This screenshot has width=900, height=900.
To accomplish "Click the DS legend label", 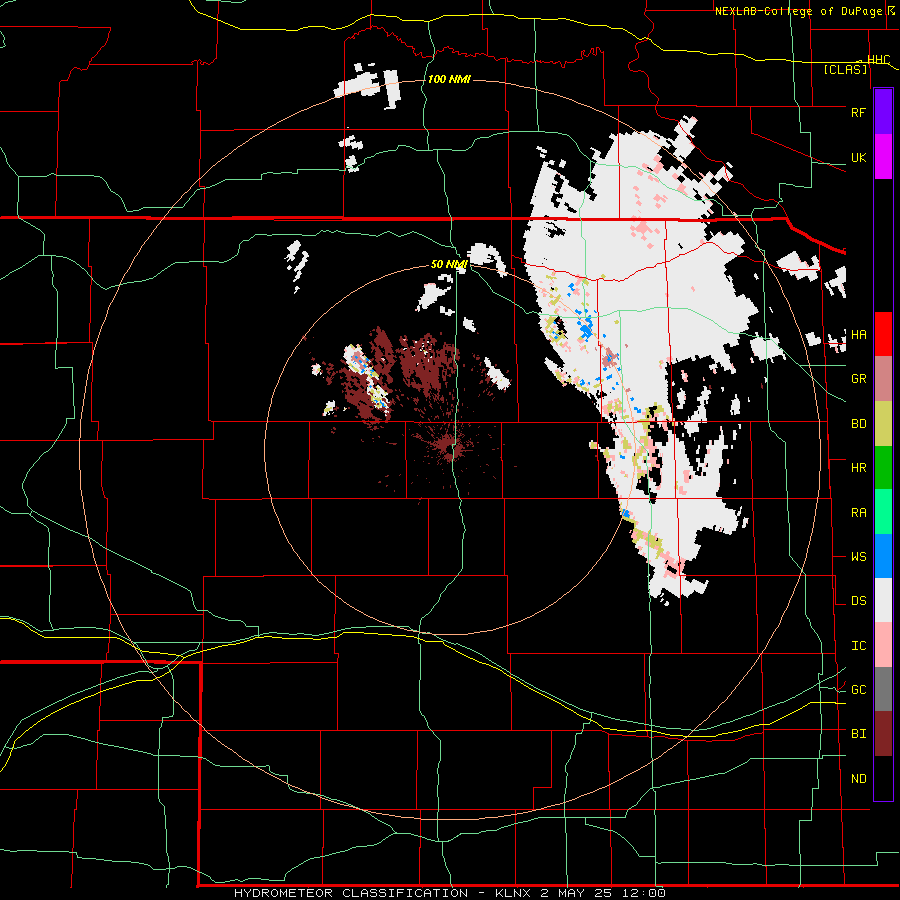I will point(858,601).
